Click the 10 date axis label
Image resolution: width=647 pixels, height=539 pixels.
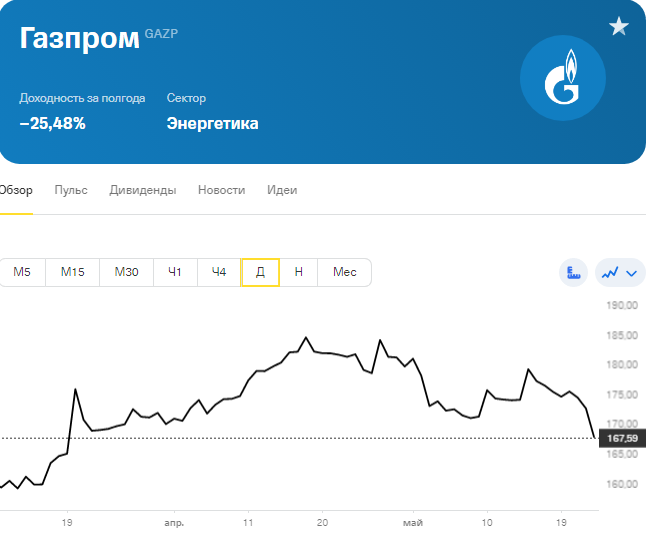(x=487, y=522)
